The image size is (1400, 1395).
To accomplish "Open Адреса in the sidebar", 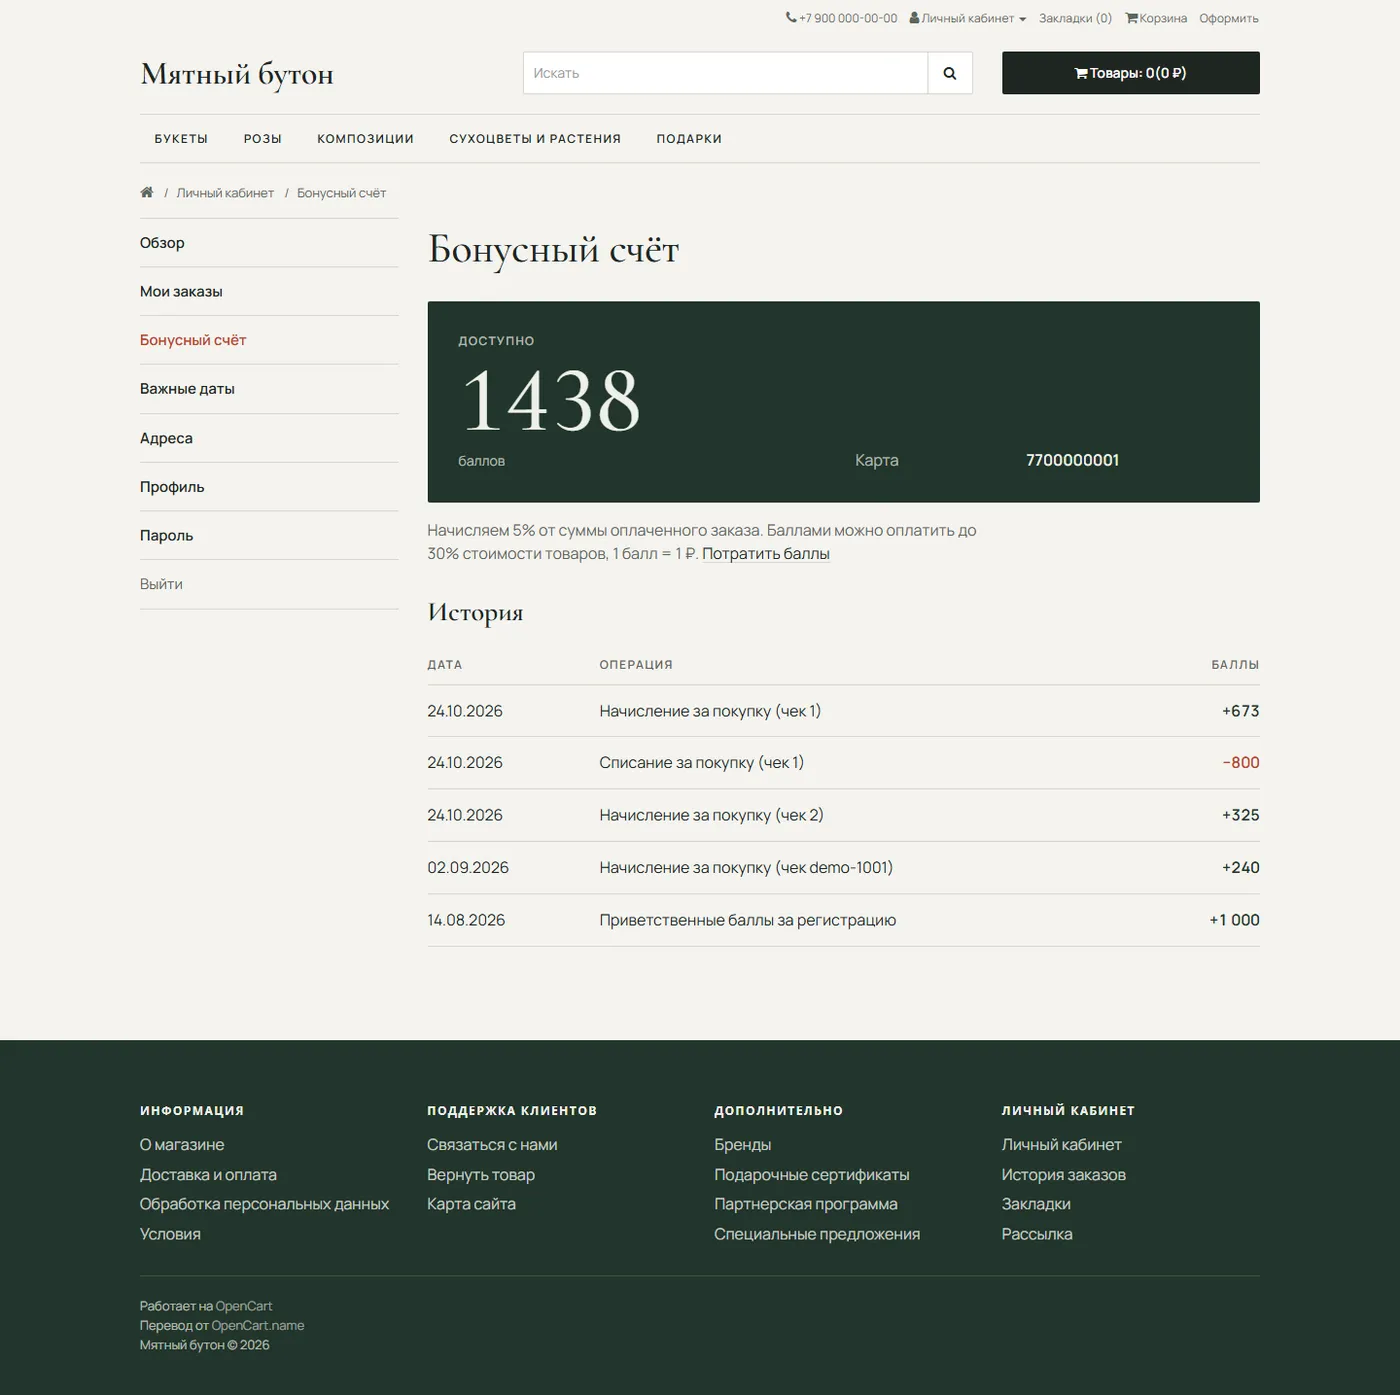I will 269,438.
